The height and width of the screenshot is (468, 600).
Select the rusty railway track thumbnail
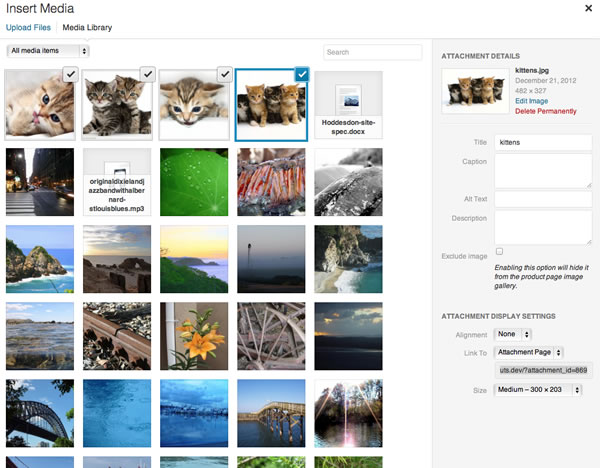117,336
